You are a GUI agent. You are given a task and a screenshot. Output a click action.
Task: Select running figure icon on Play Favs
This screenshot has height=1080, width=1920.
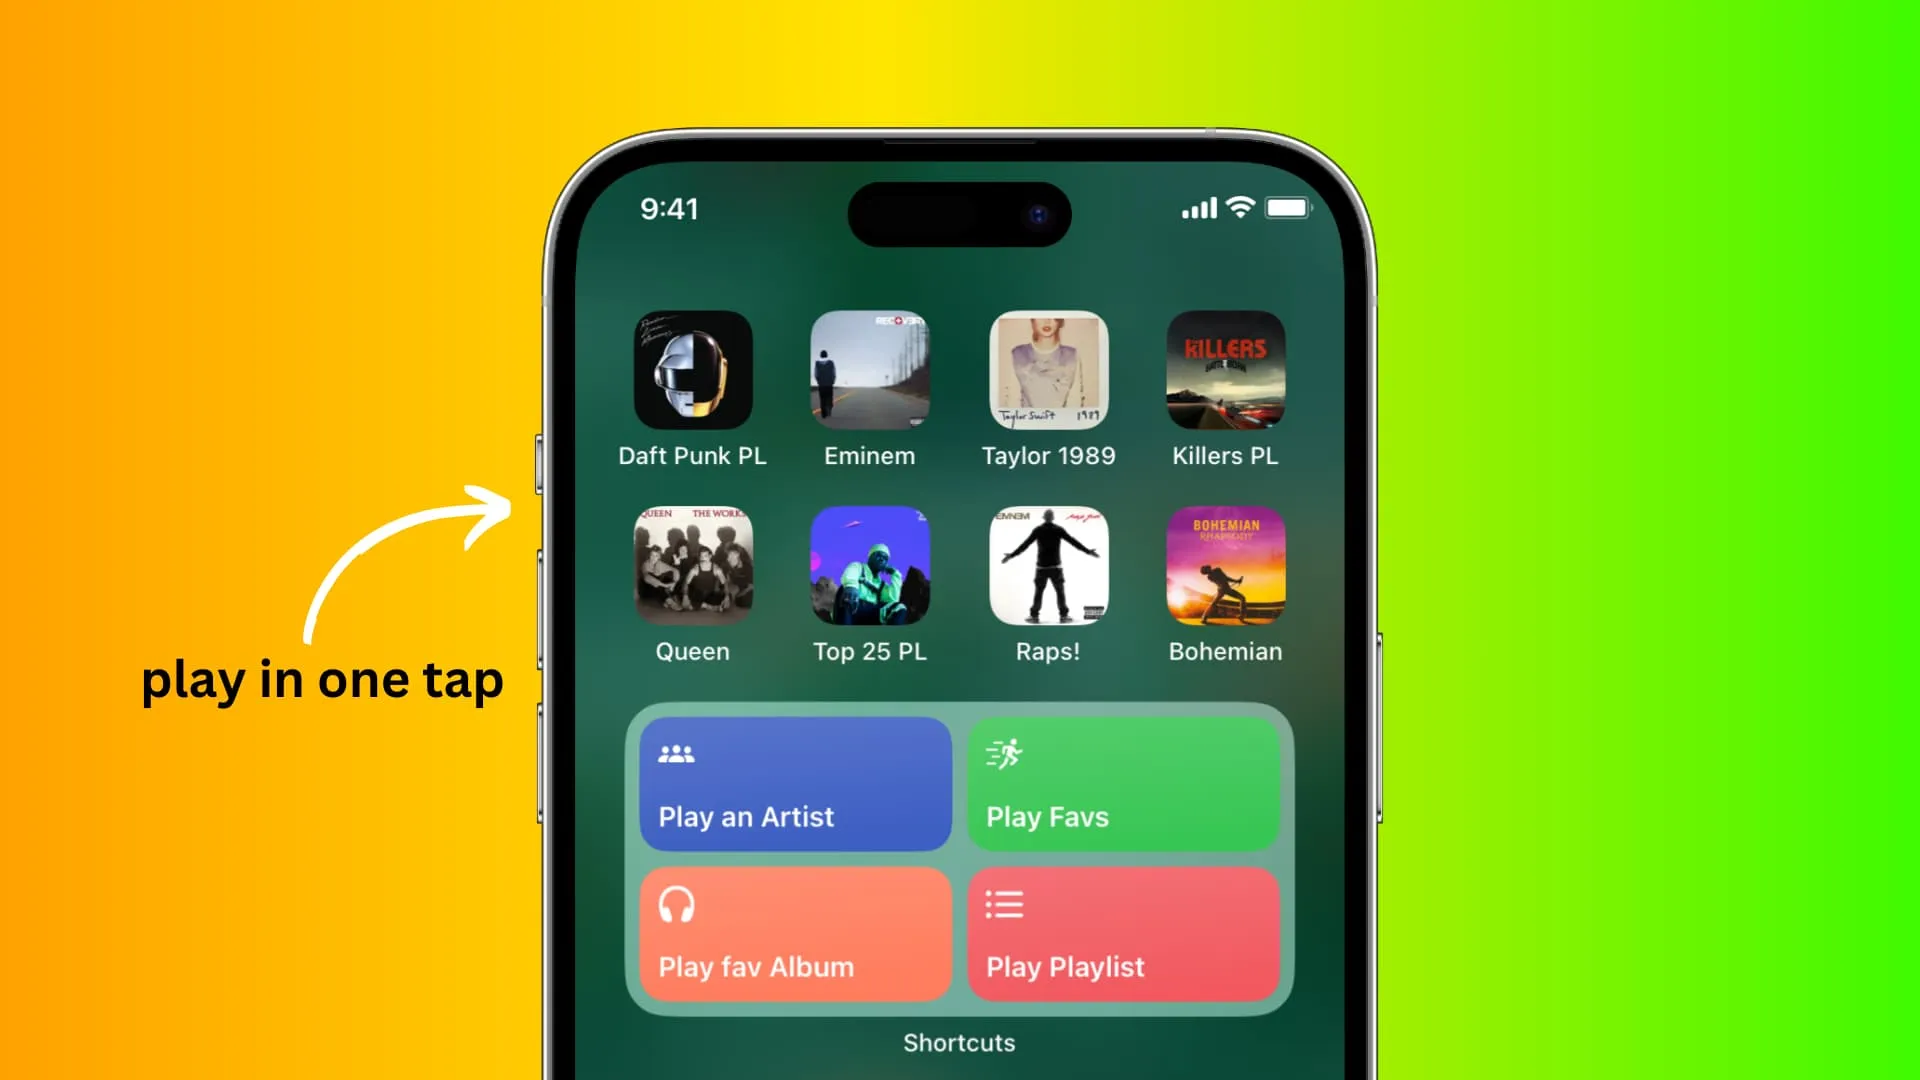(x=1004, y=754)
